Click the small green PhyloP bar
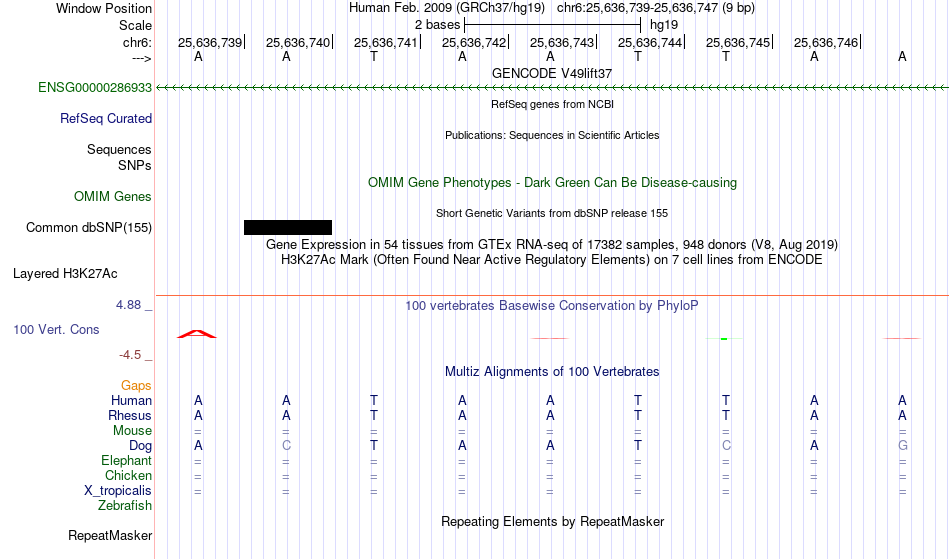 724,339
